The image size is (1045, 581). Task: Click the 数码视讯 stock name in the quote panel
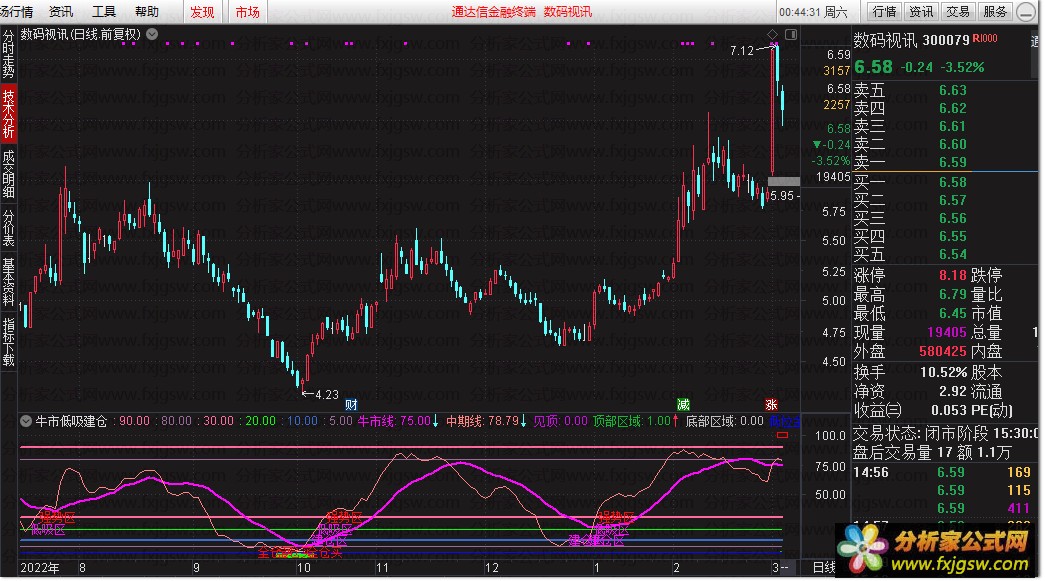pos(886,40)
